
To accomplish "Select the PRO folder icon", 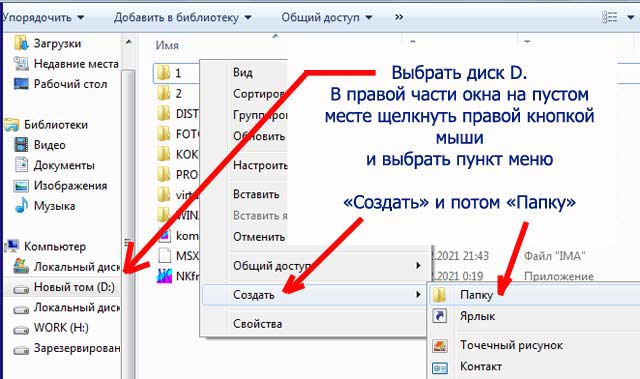I will pyautogui.click(x=164, y=174).
